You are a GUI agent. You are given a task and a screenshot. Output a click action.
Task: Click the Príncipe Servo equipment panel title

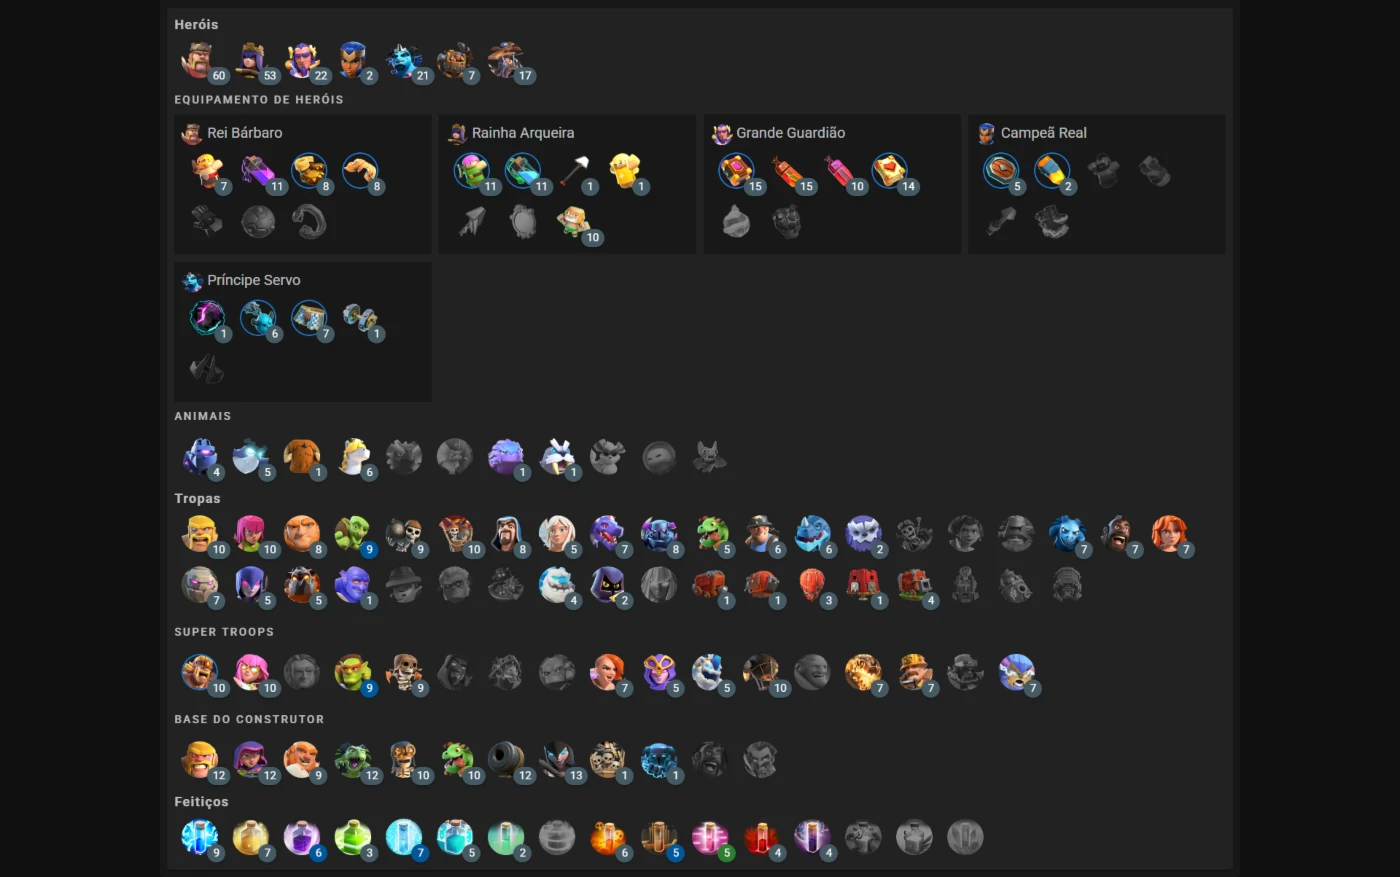[x=254, y=281]
